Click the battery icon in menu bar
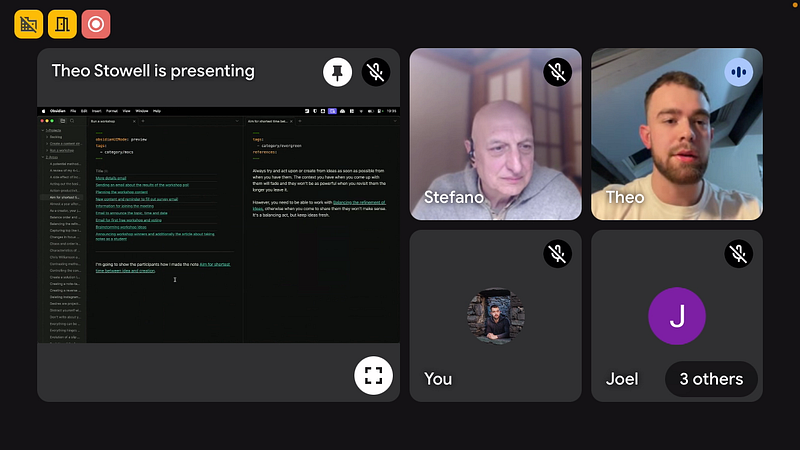The width and height of the screenshot is (800, 450). tap(370, 111)
